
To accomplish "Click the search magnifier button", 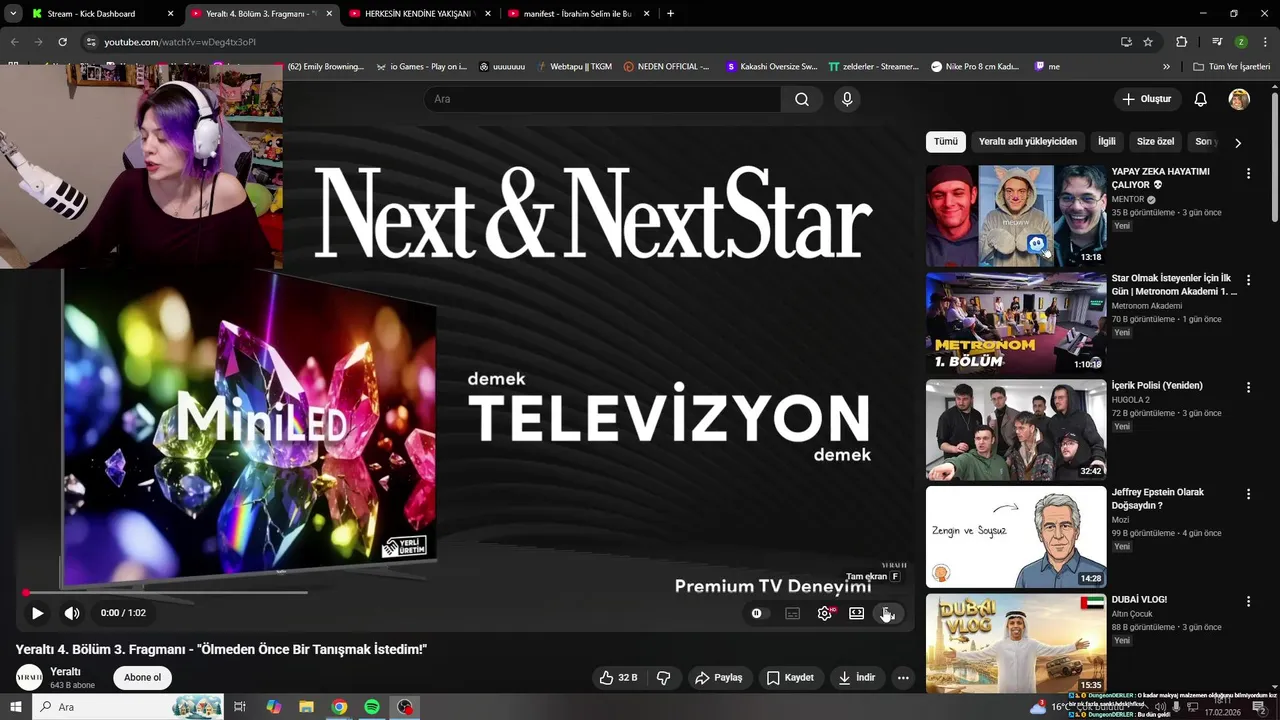I will pyautogui.click(x=802, y=99).
